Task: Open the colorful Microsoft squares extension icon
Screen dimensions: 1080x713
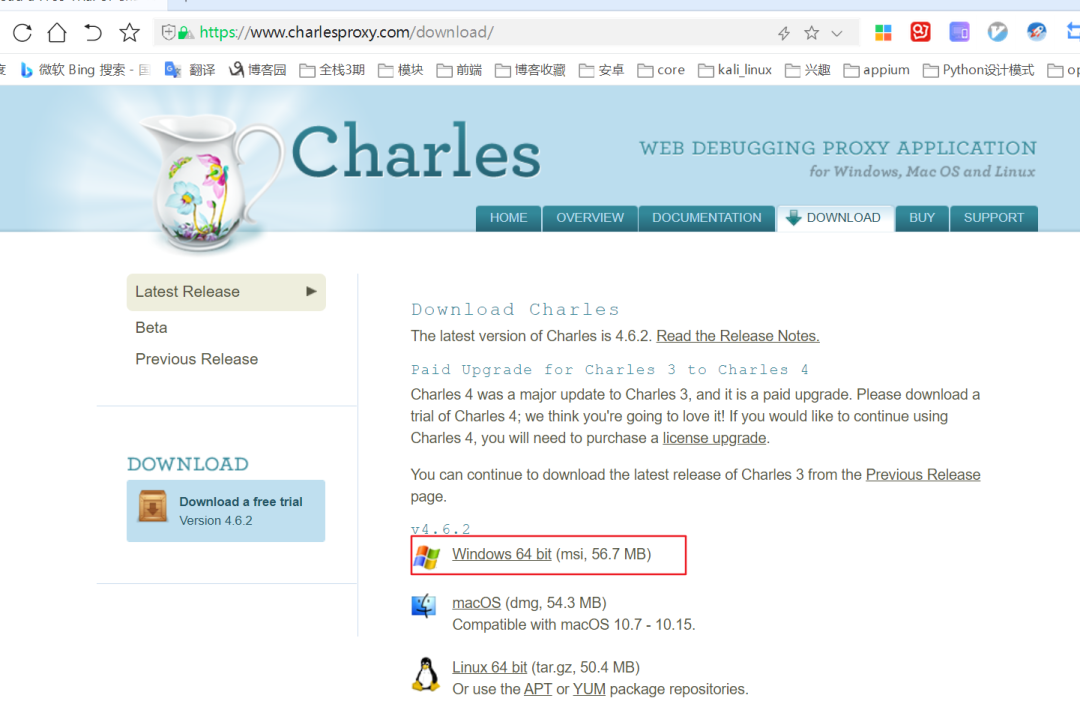Action: click(x=883, y=32)
